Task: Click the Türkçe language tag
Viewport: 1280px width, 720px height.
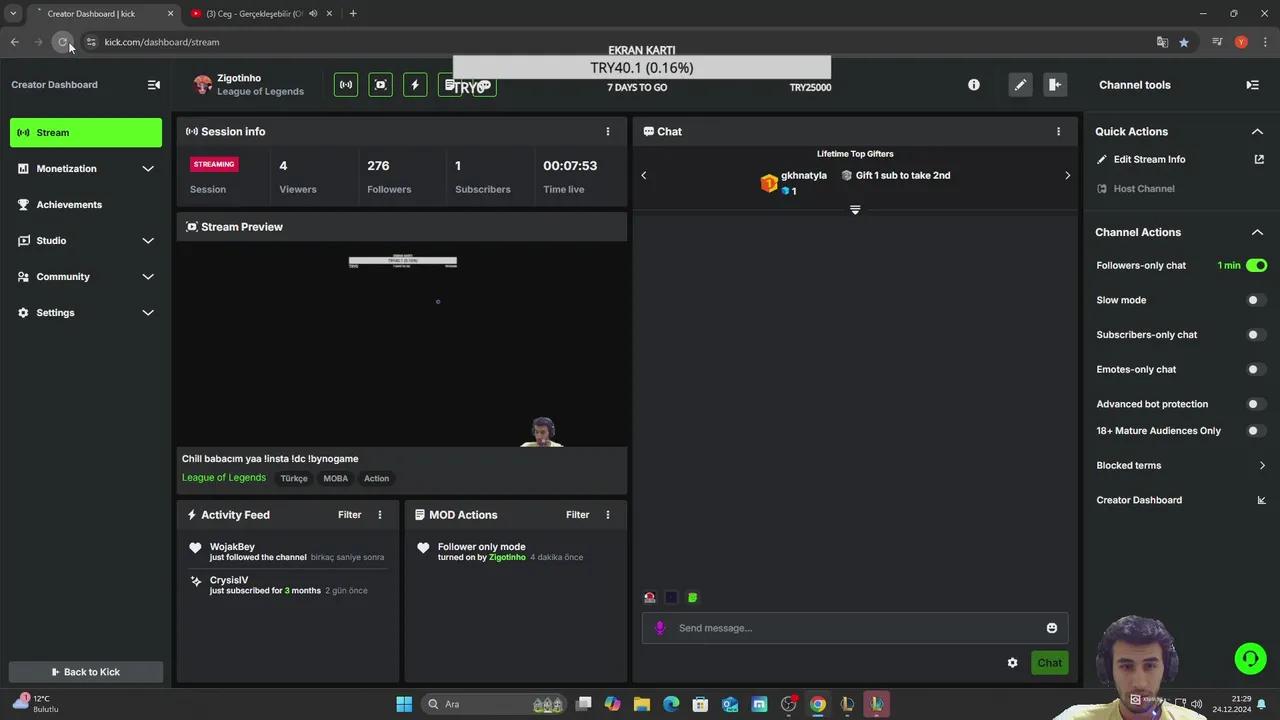Action: click(x=294, y=478)
